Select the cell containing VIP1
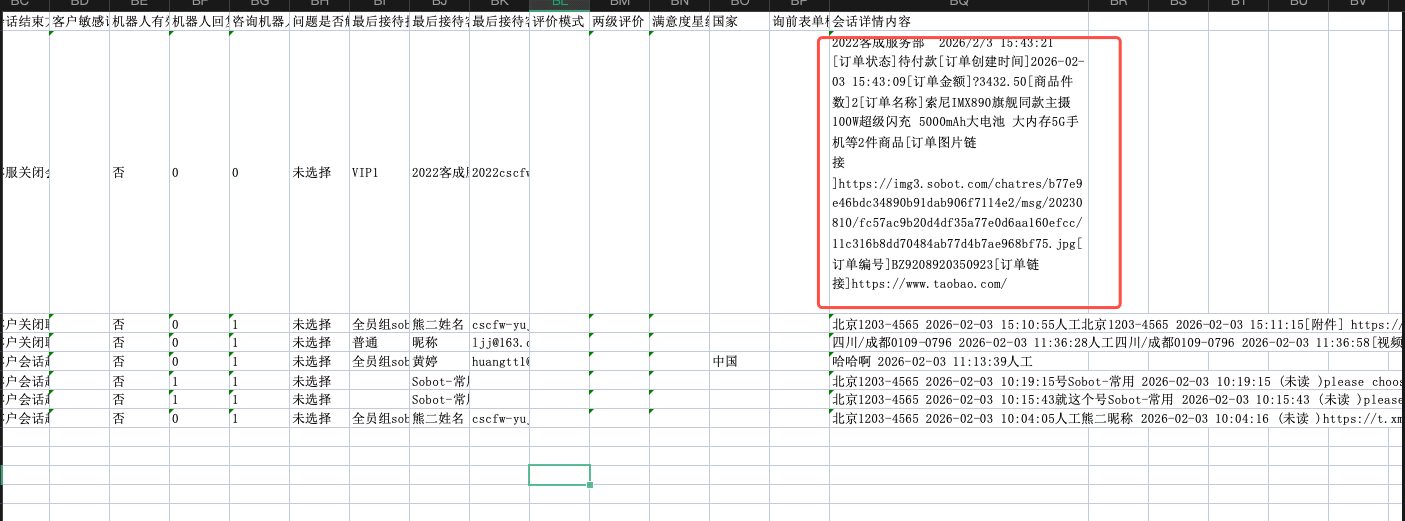The width and height of the screenshot is (1405, 521). point(378,172)
